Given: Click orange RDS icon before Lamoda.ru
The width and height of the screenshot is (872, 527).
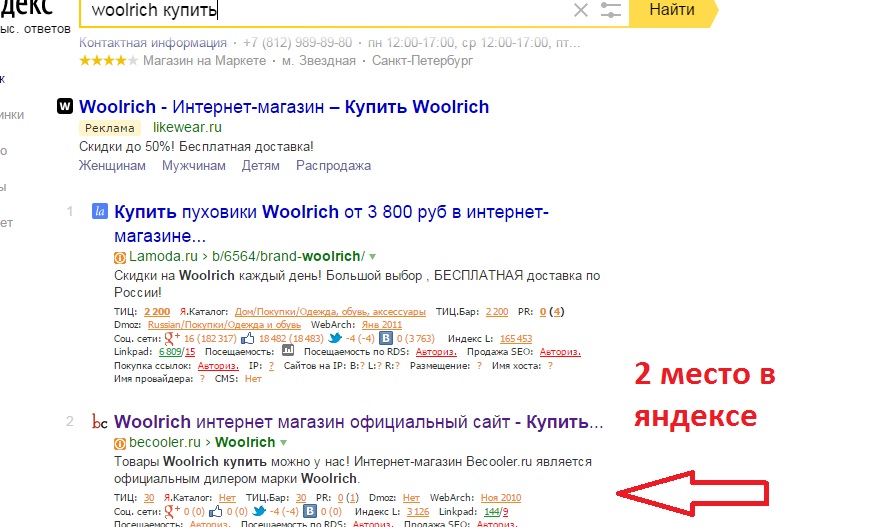Looking at the screenshot, I should coord(120,257).
